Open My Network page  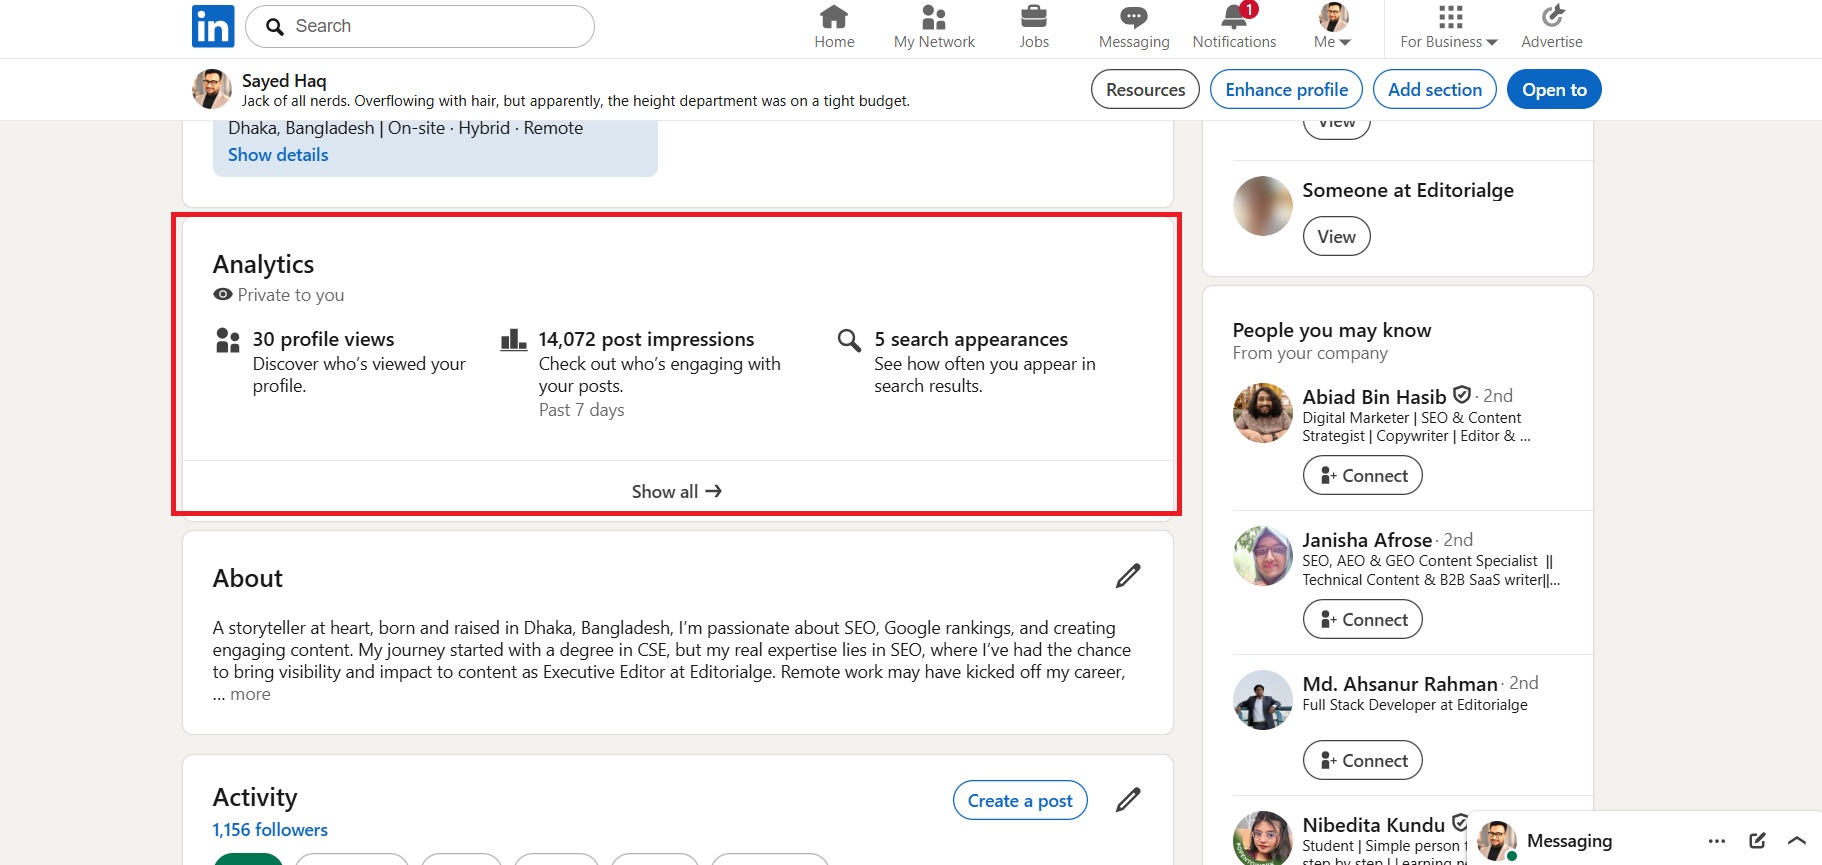tap(934, 27)
